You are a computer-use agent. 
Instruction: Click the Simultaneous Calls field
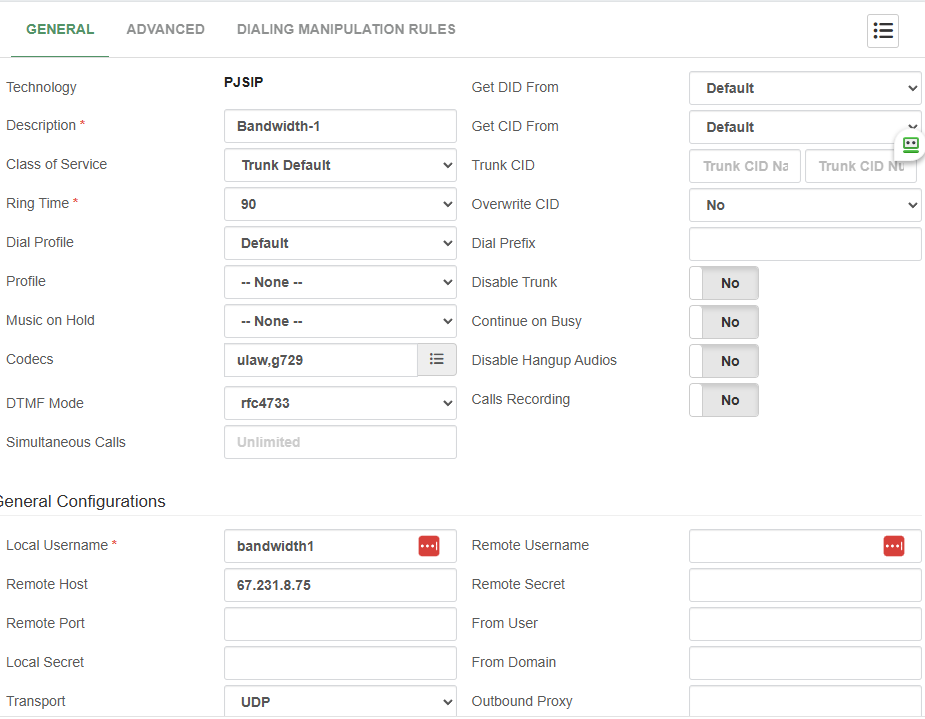click(340, 442)
